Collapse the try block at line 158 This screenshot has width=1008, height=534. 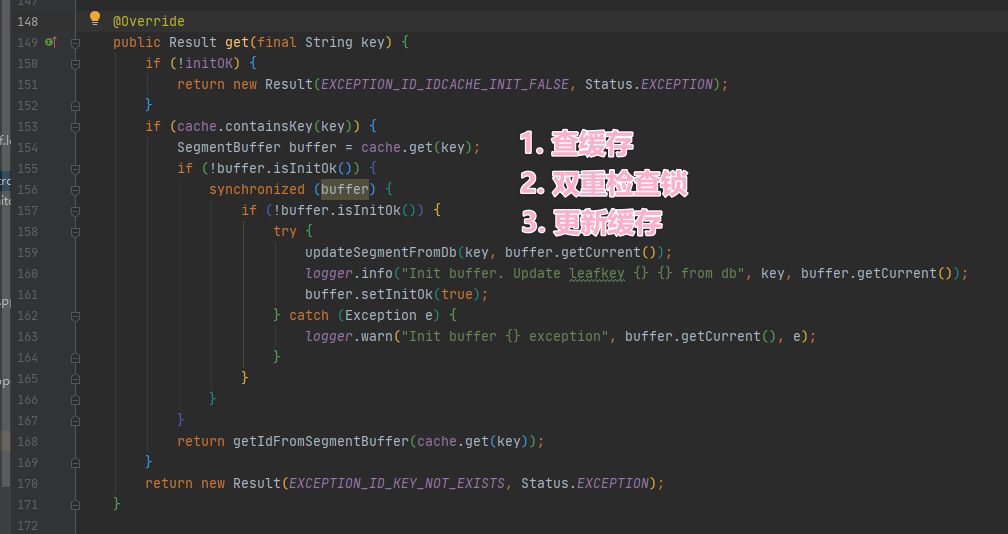tap(75, 231)
